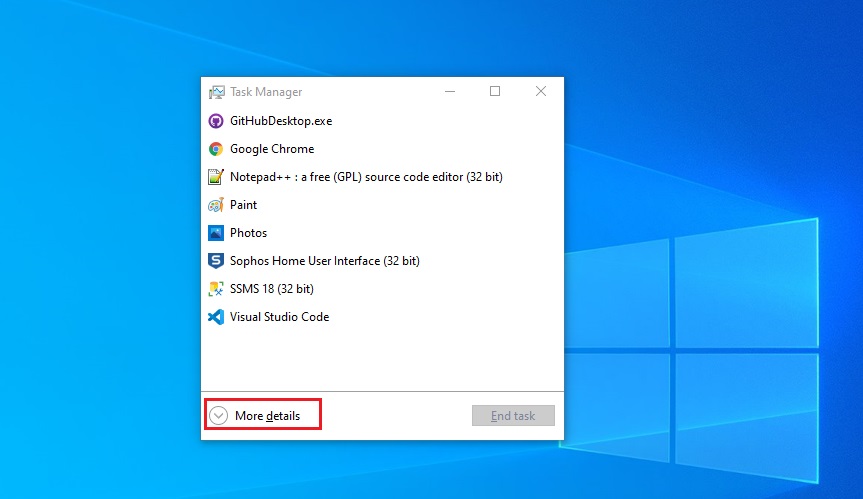
Task: Click the Google Chrome icon
Action: click(x=216, y=149)
